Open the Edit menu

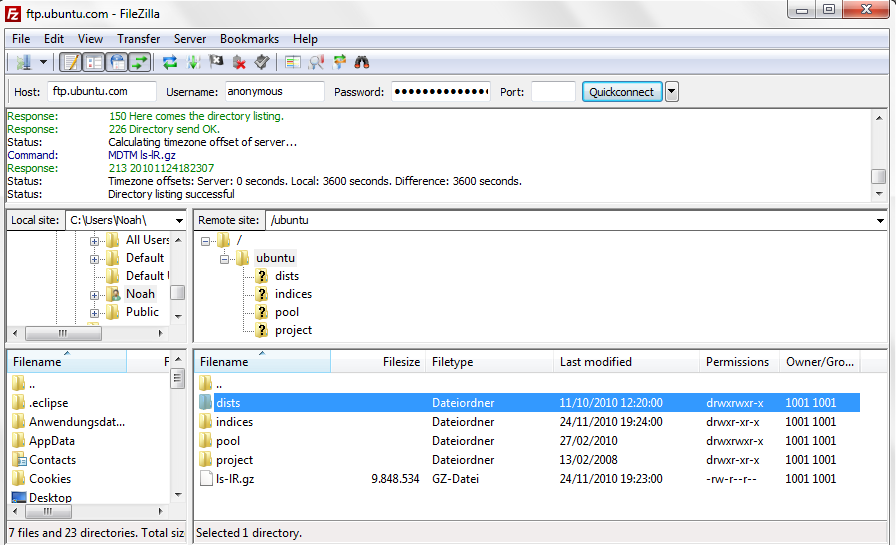pos(54,39)
